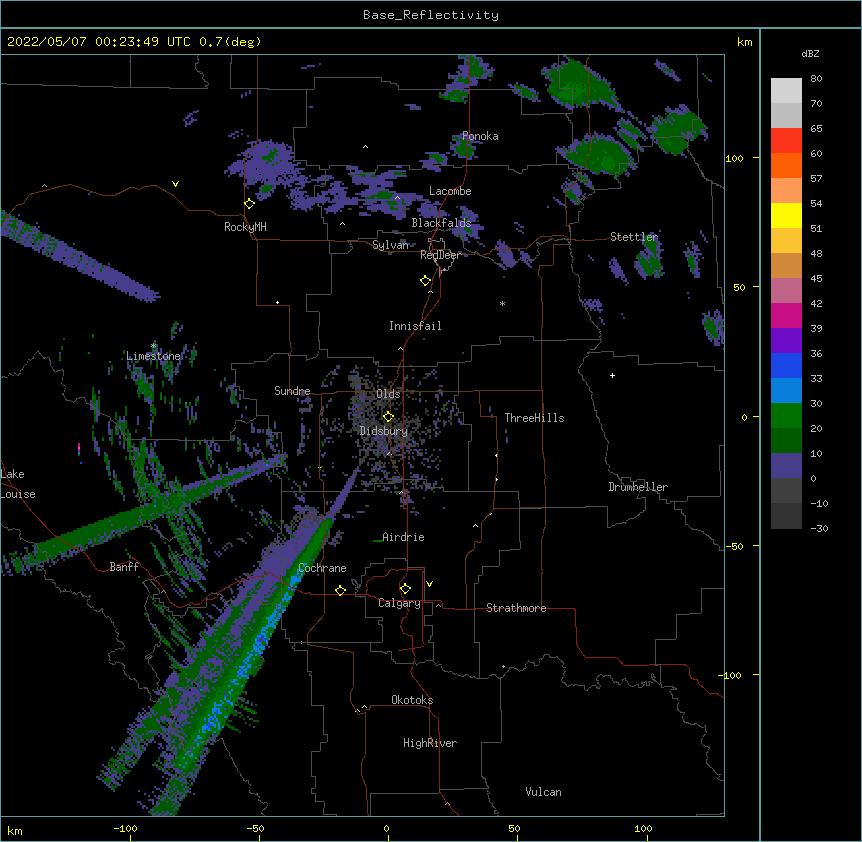Pick the magenta 42-39 dBZ legend swatch

(786, 315)
